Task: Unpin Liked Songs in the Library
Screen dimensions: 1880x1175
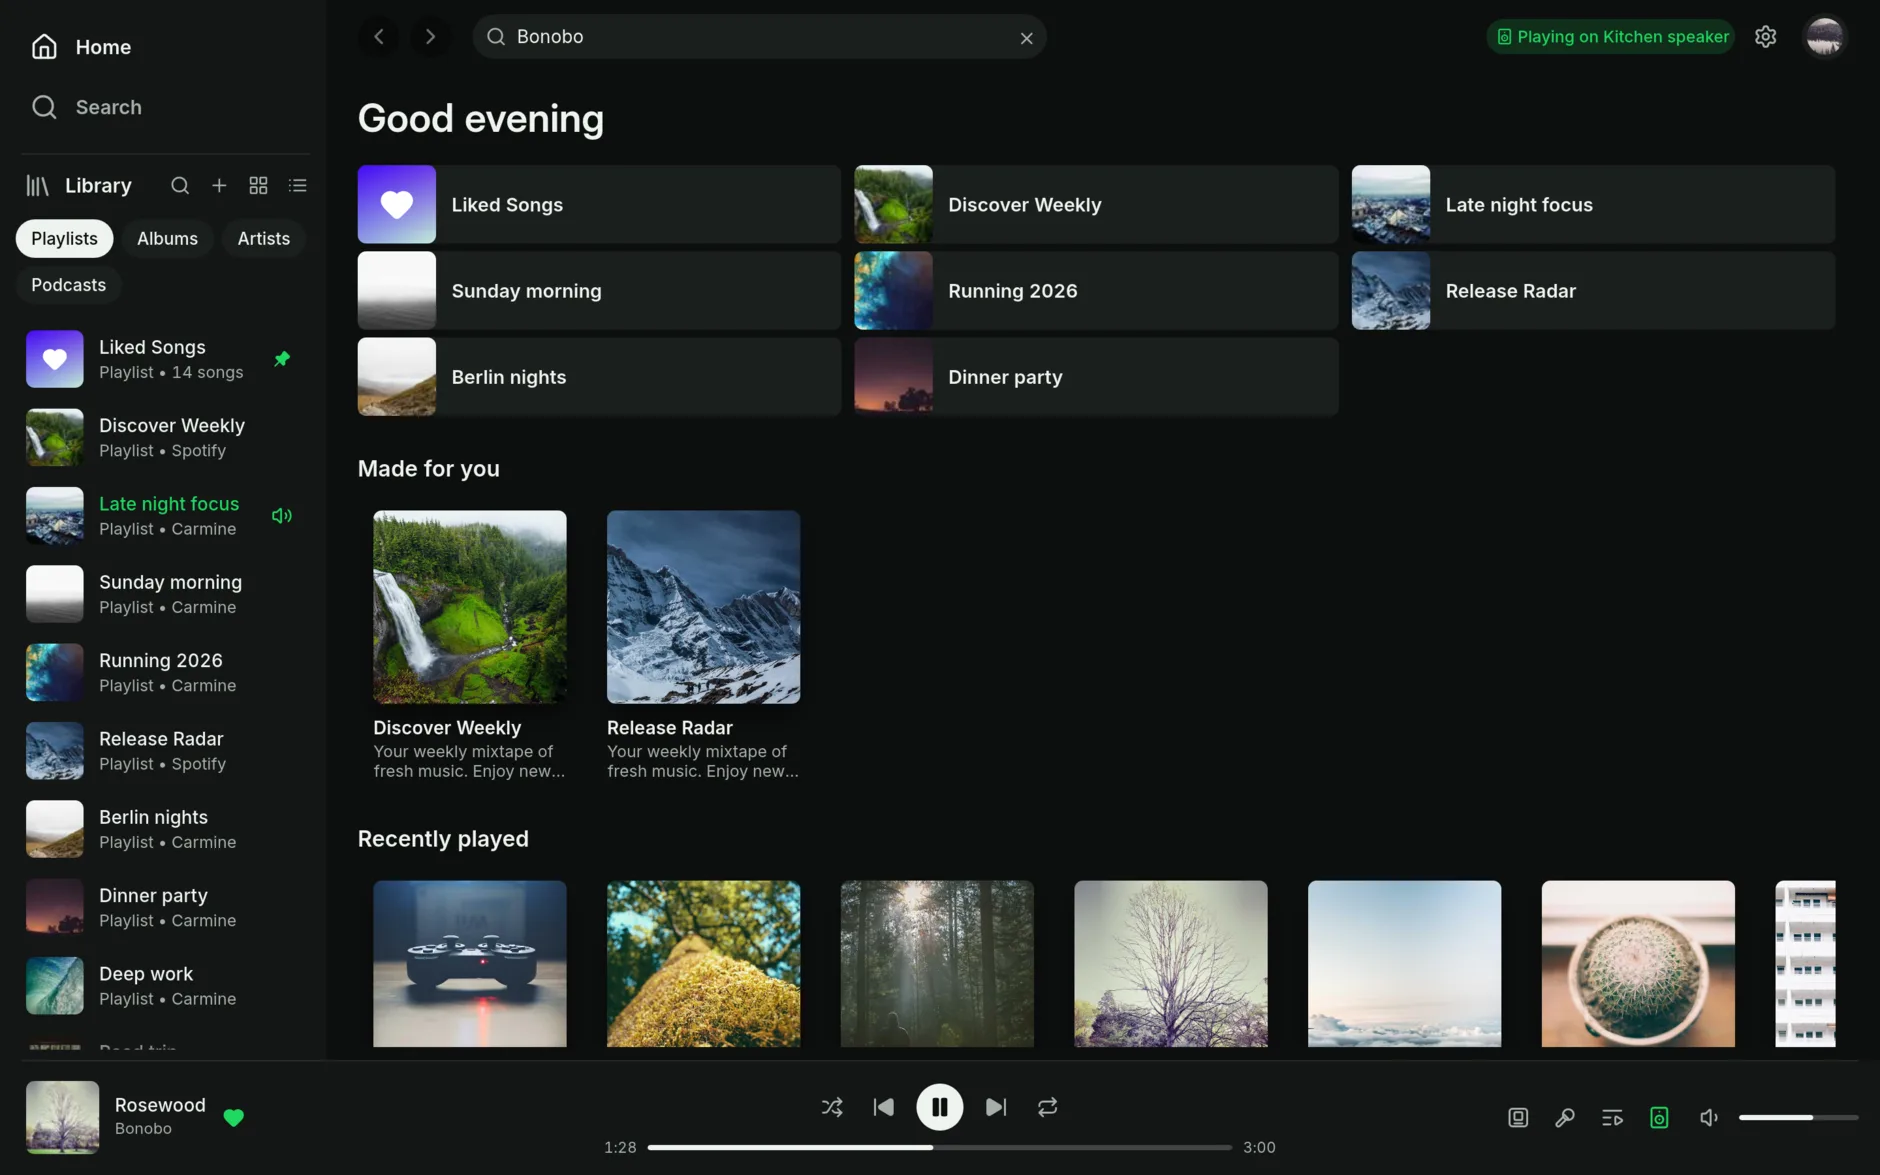Action: [x=282, y=359]
